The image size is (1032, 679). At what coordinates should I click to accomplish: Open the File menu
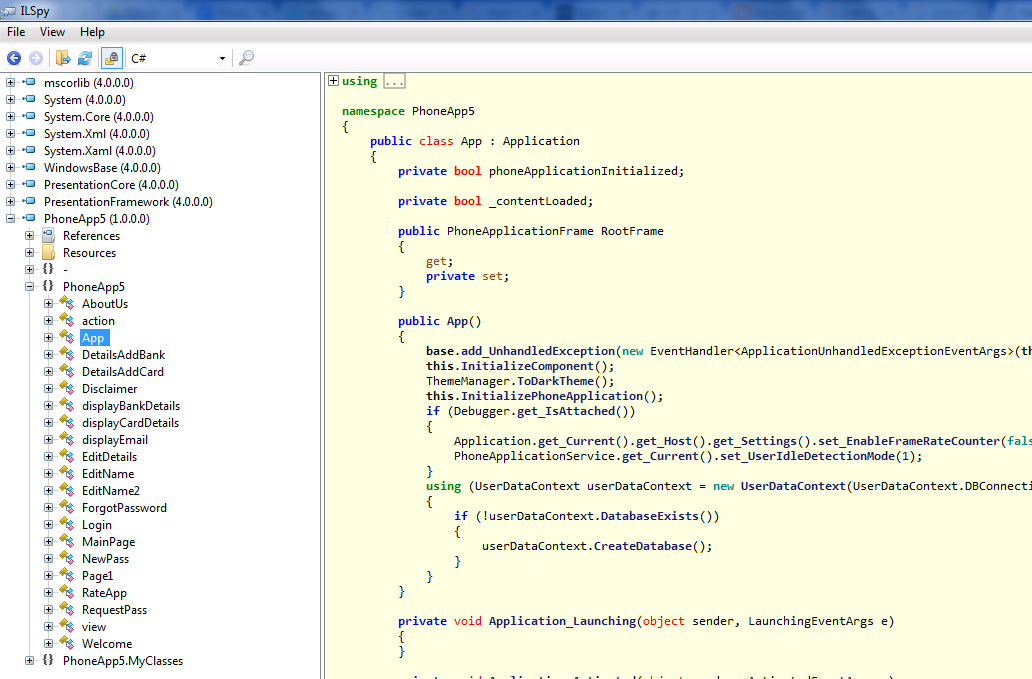pyautogui.click(x=16, y=32)
